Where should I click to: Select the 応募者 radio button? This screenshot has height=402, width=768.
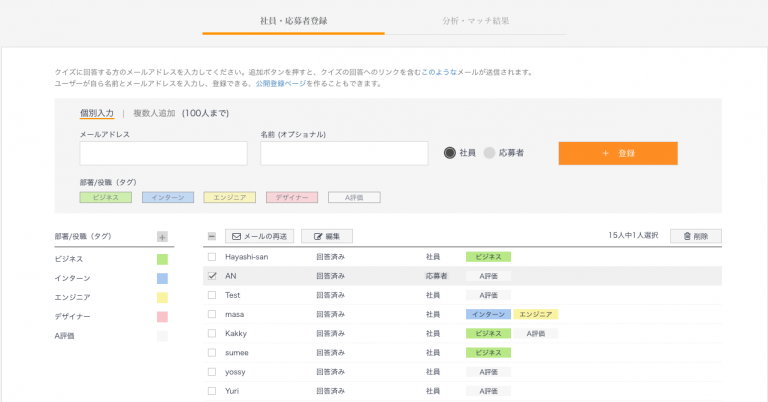tap(489, 153)
